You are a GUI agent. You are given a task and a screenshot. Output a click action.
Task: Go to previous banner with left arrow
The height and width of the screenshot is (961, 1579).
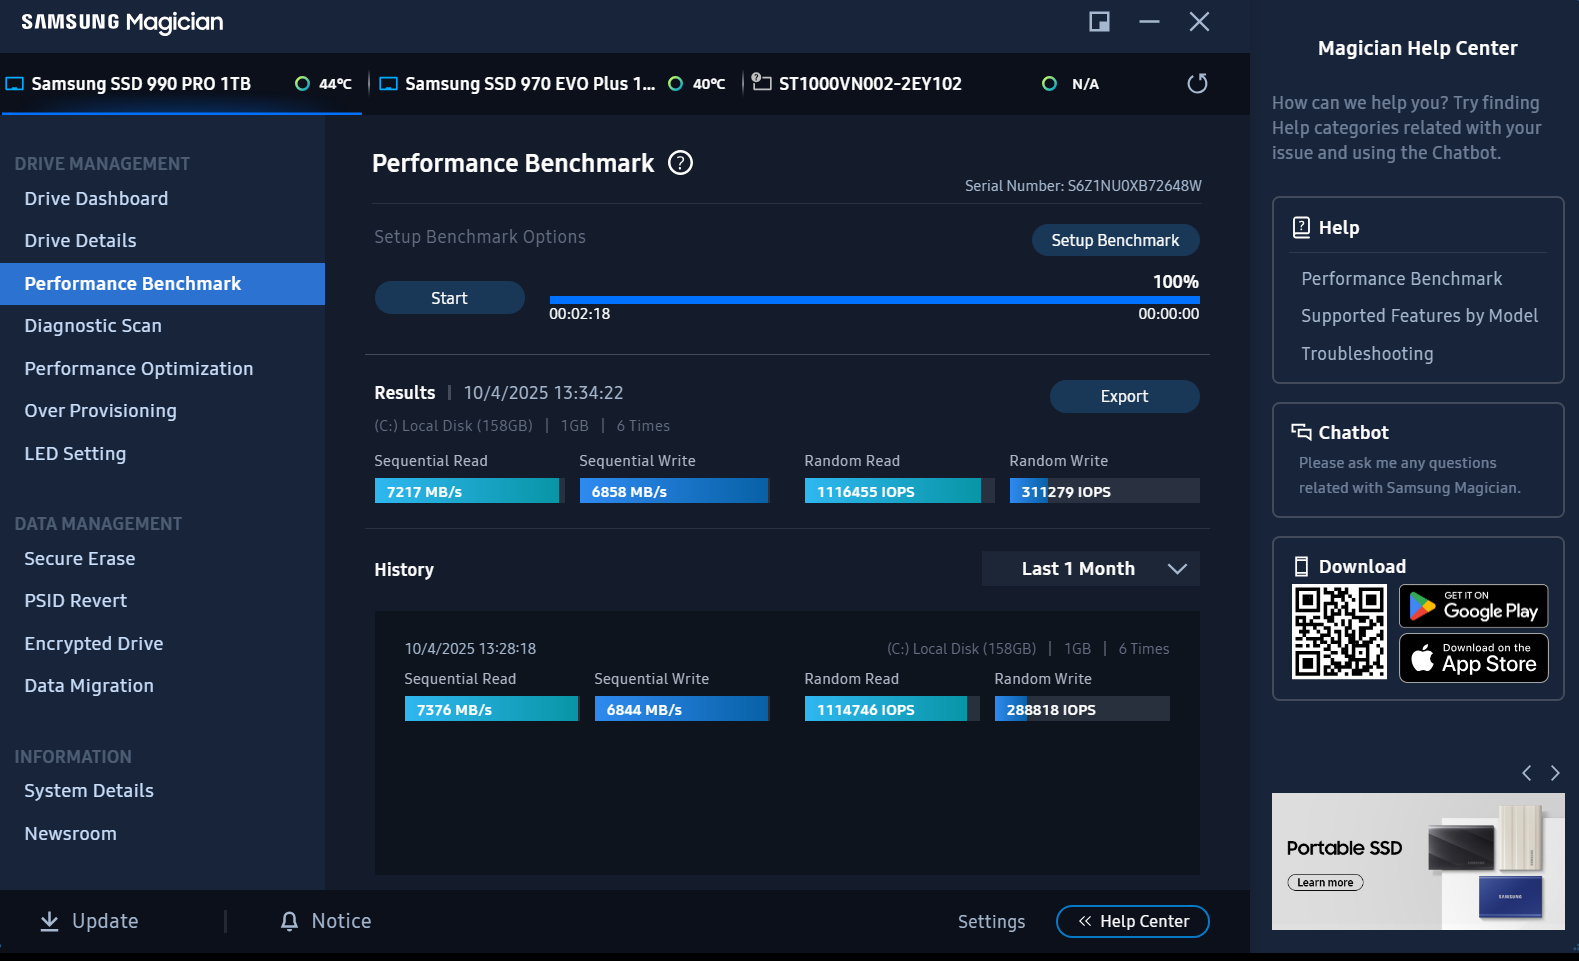click(x=1526, y=773)
